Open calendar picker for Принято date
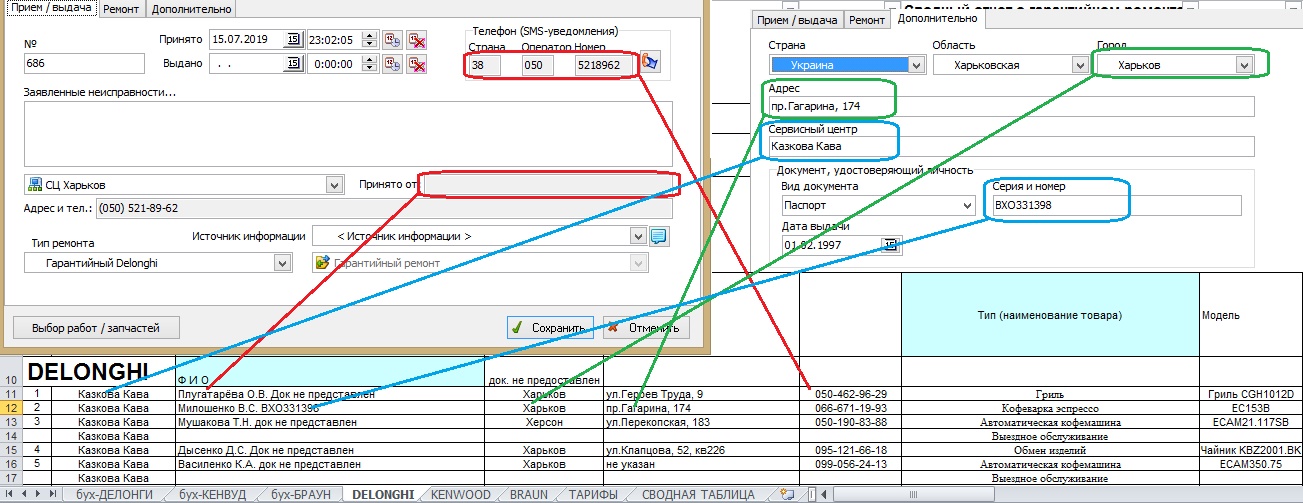The width and height of the screenshot is (1303, 503). (x=293, y=40)
